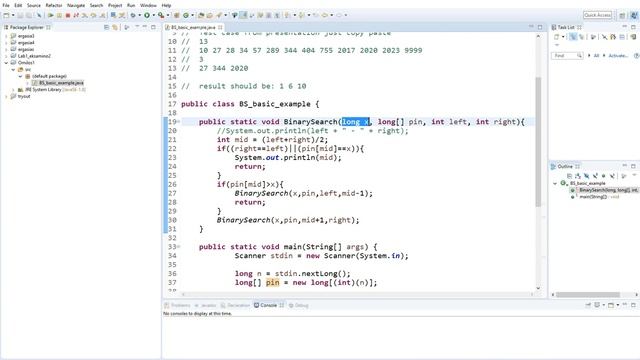Screen dimensions: 640x360
Task: Open the External Tools dropdown arrow
Action: coord(168,15)
